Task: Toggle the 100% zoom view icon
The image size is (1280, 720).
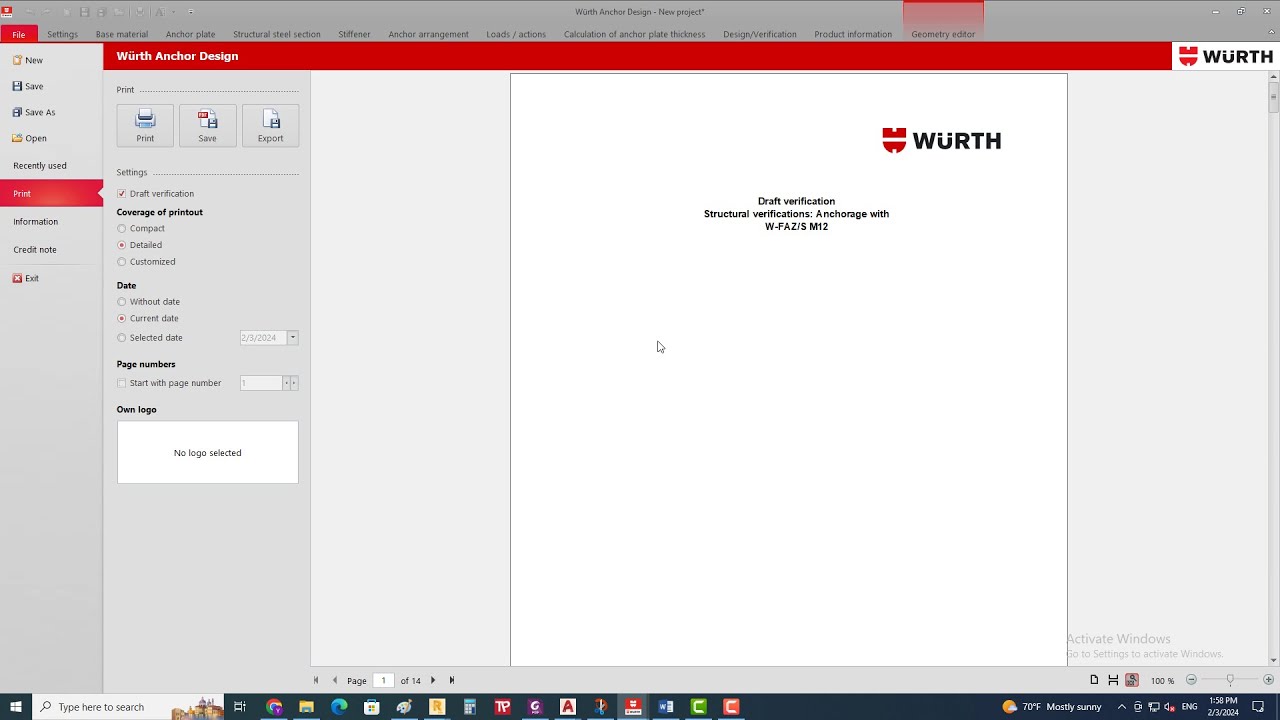Action: coord(1132,680)
